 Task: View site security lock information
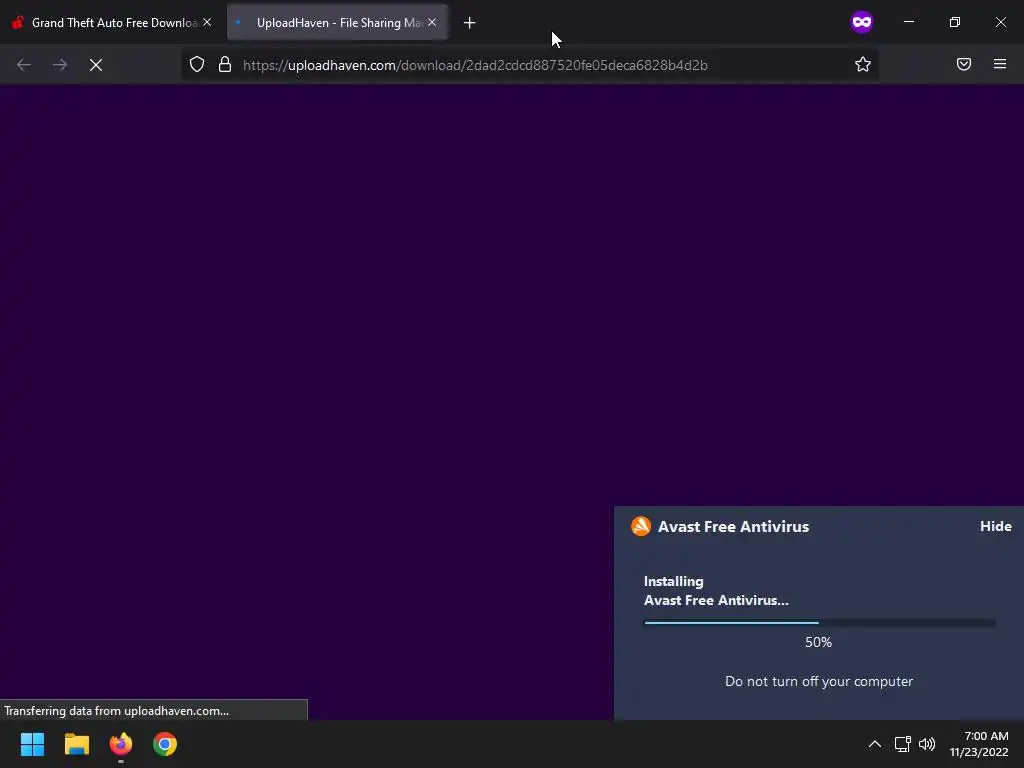tap(225, 65)
